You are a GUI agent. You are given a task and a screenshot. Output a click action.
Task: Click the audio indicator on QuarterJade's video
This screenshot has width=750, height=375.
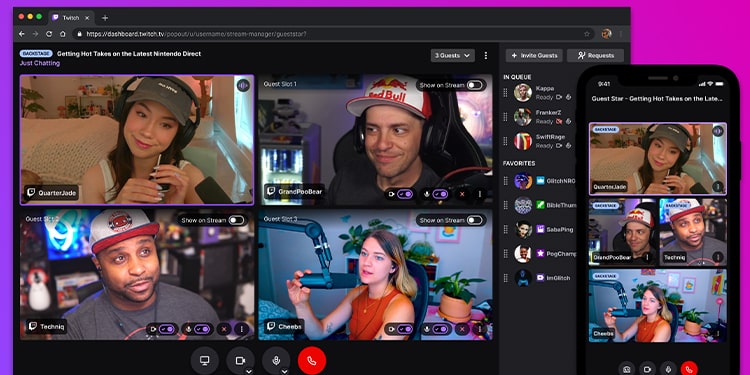click(x=243, y=85)
